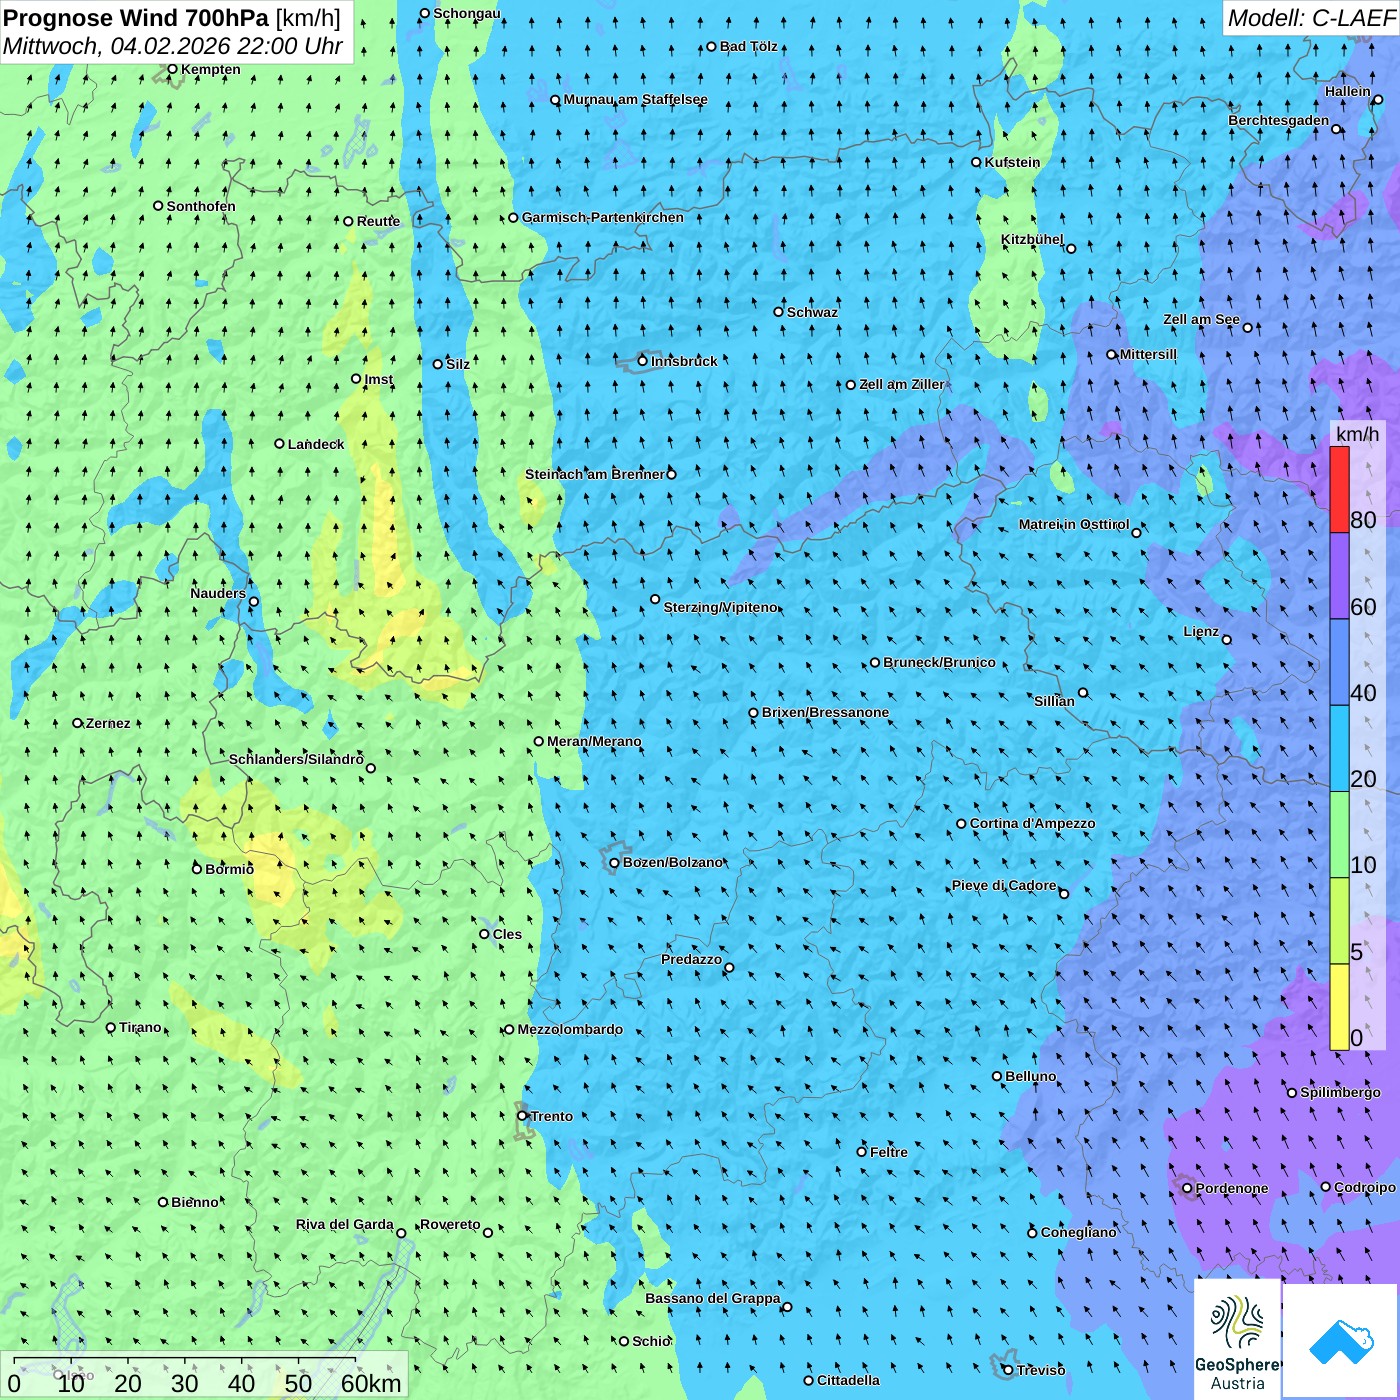Viewport: 1400px width, 1400px height.
Task: Click the purple 60–80 km/h legend color
Action: click(x=1339, y=576)
